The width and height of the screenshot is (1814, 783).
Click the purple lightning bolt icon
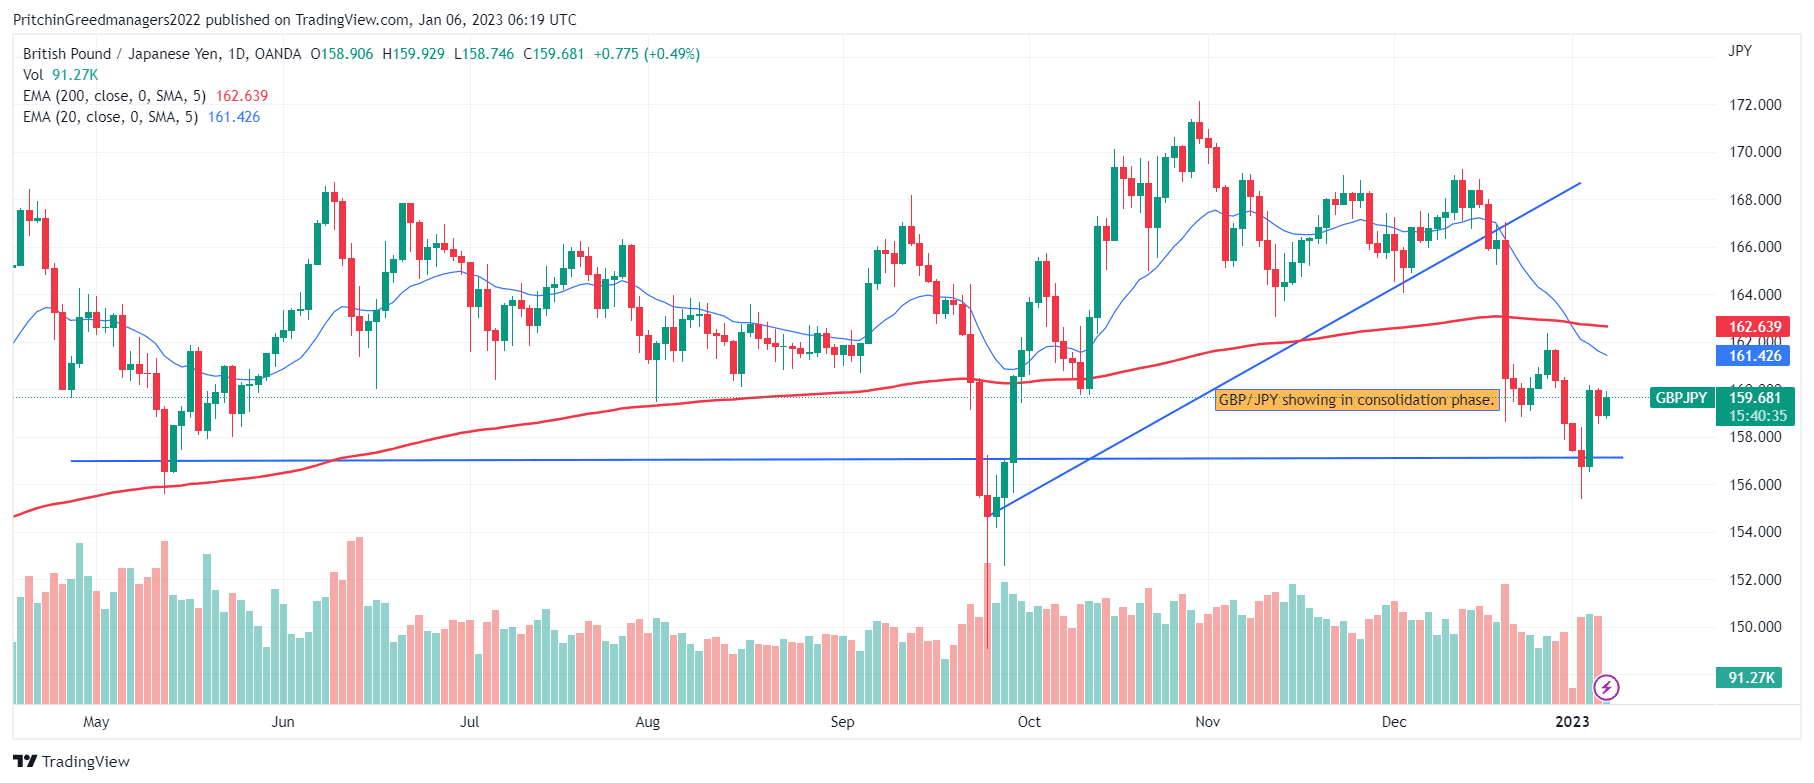tap(1606, 687)
